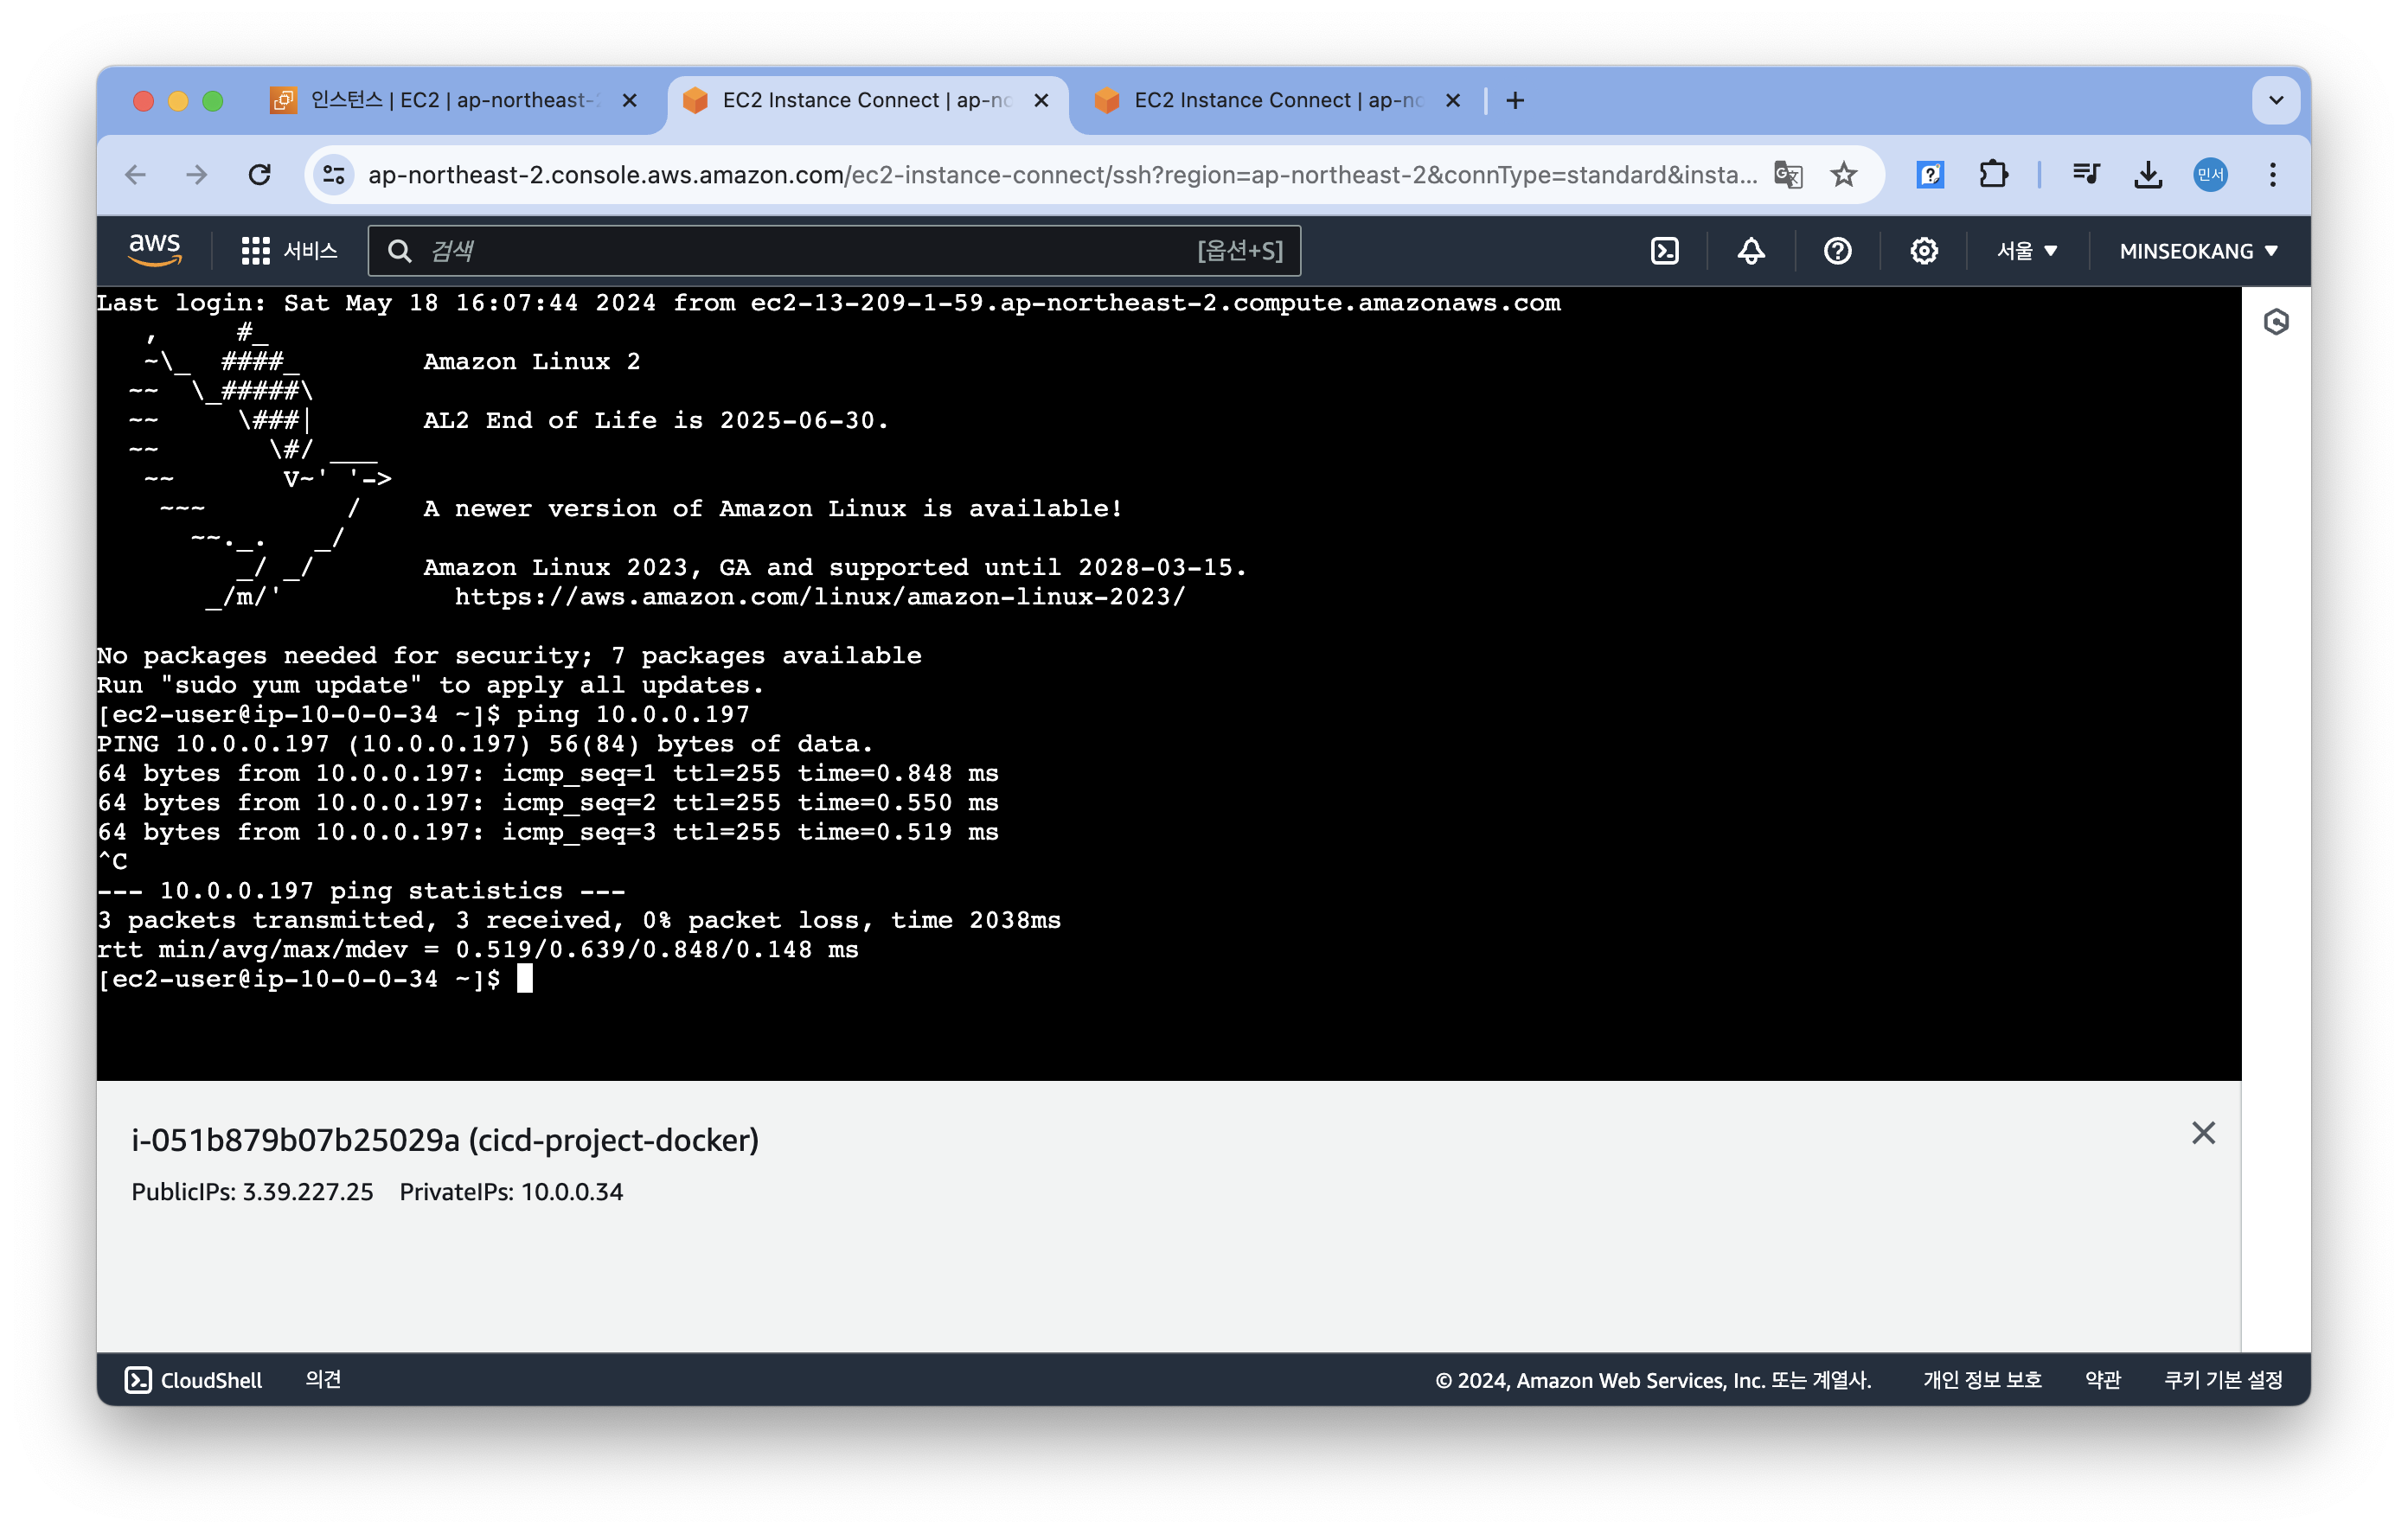Open CloudShell from AWS header icon
The height and width of the screenshot is (1534, 2408).
[x=1664, y=251]
